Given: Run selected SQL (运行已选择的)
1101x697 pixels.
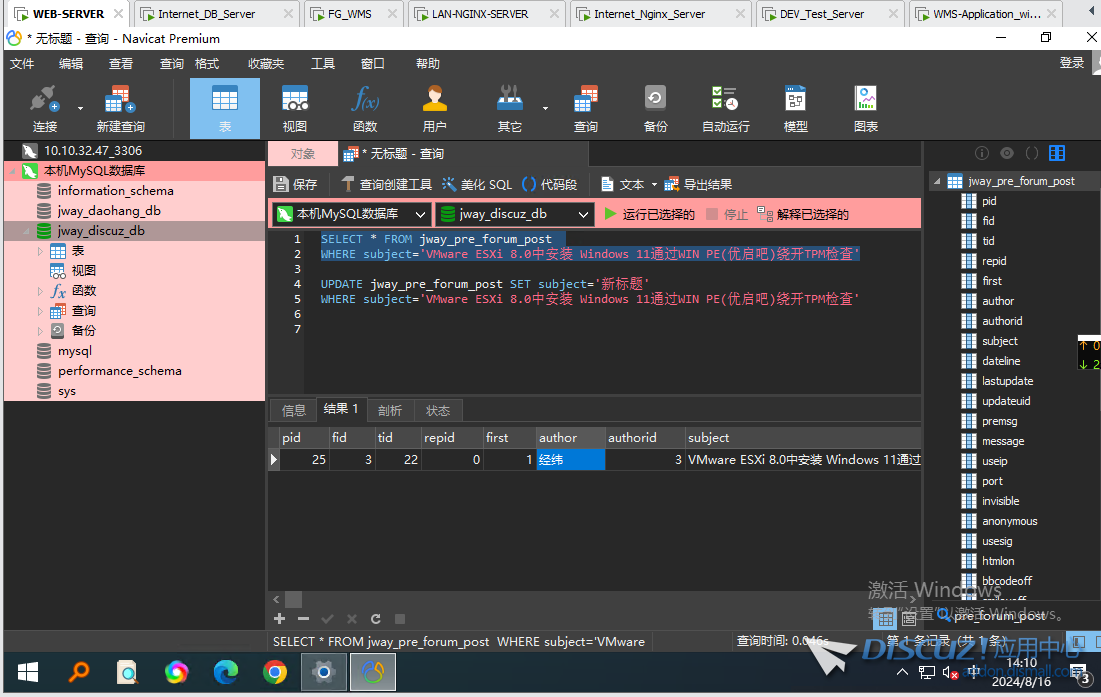Looking at the screenshot, I should click(x=650, y=214).
